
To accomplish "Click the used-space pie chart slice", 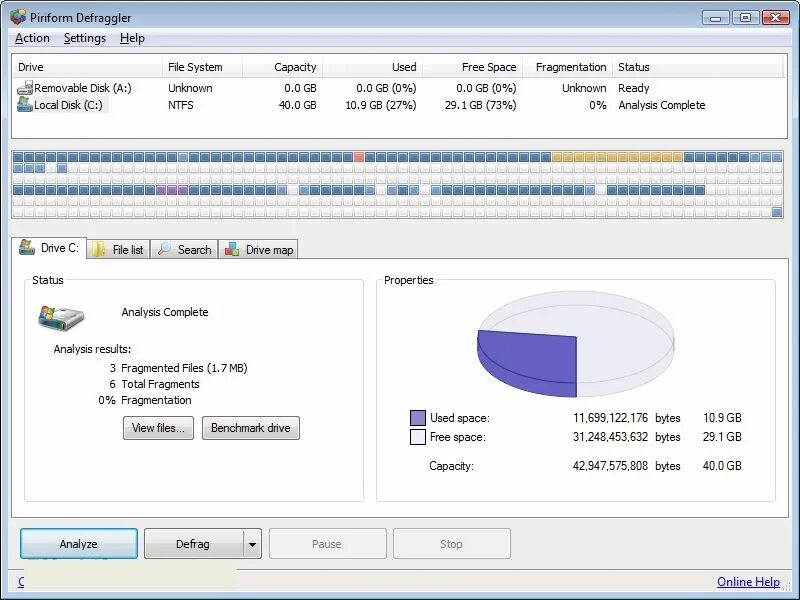I will [x=528, y=361].
